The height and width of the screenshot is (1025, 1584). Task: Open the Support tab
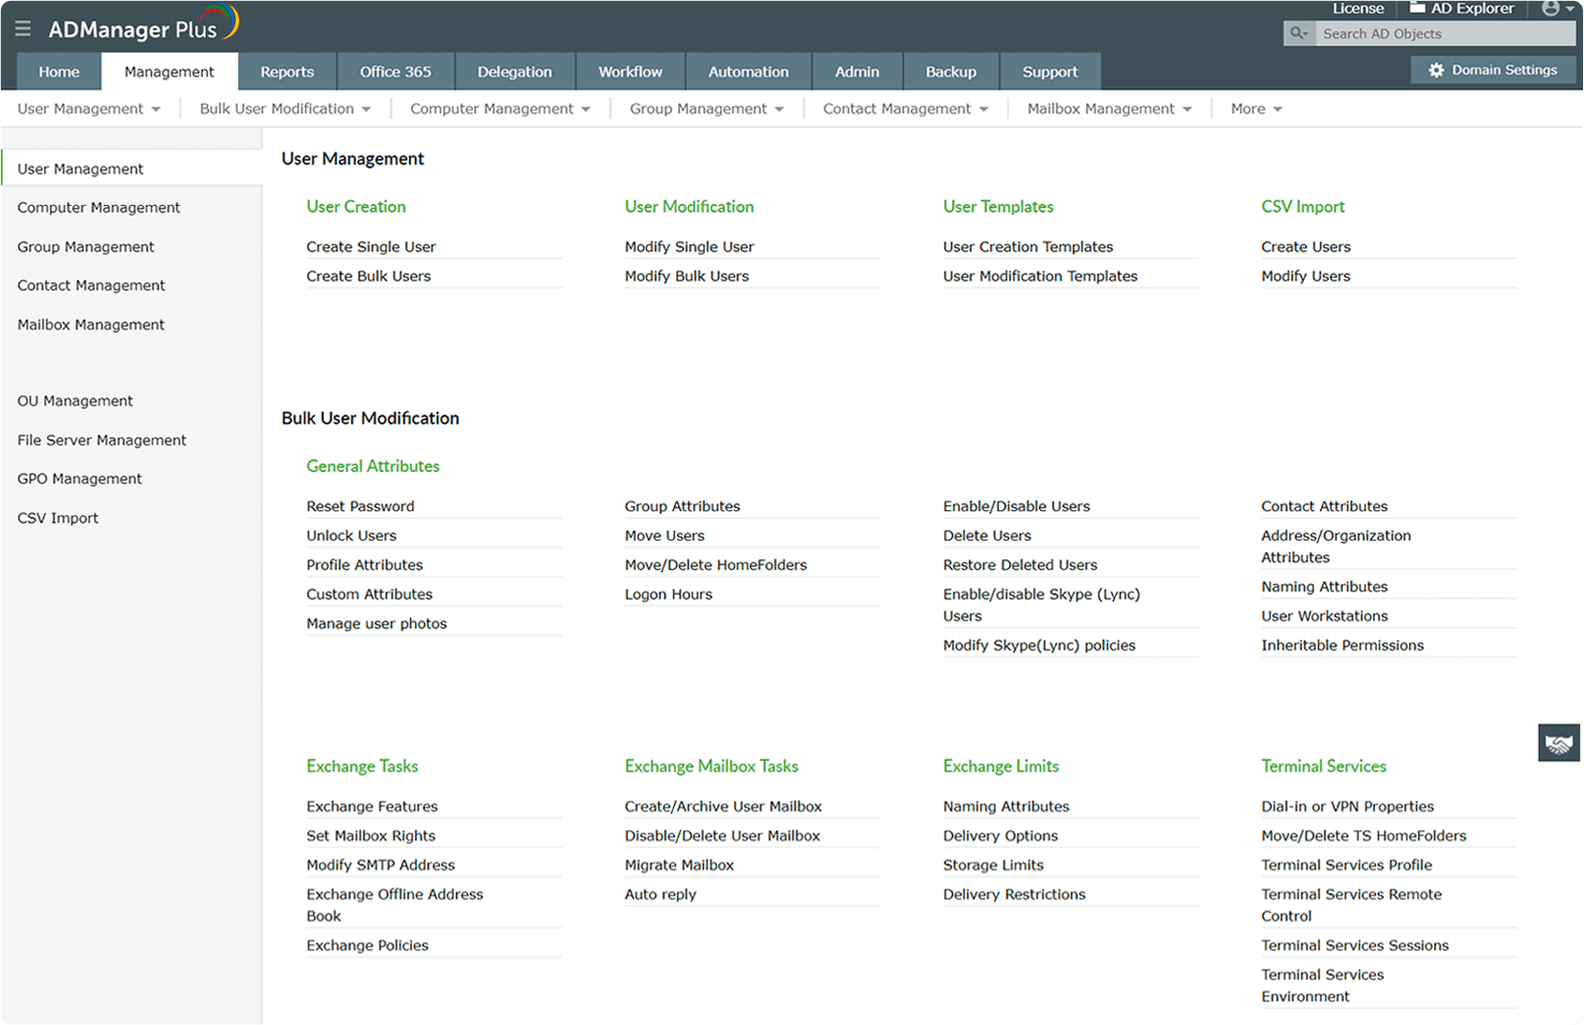click(x=1050, y=72)
